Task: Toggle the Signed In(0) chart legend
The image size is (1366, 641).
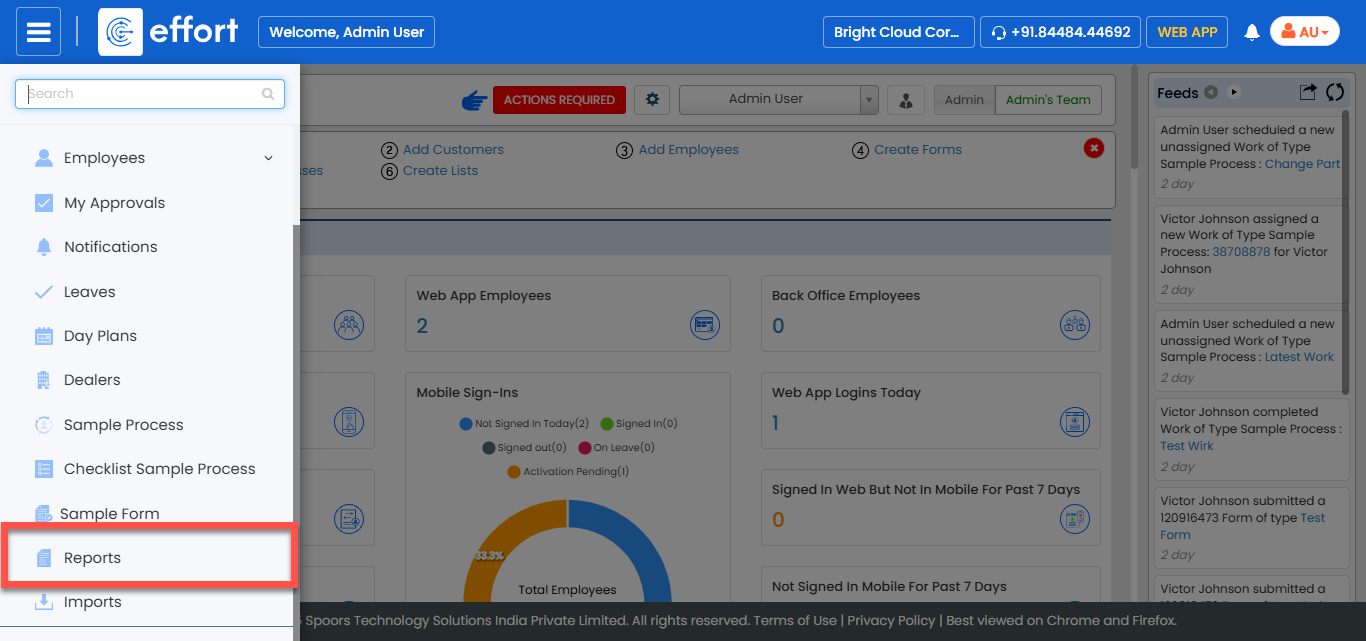Action: (639, 424)
